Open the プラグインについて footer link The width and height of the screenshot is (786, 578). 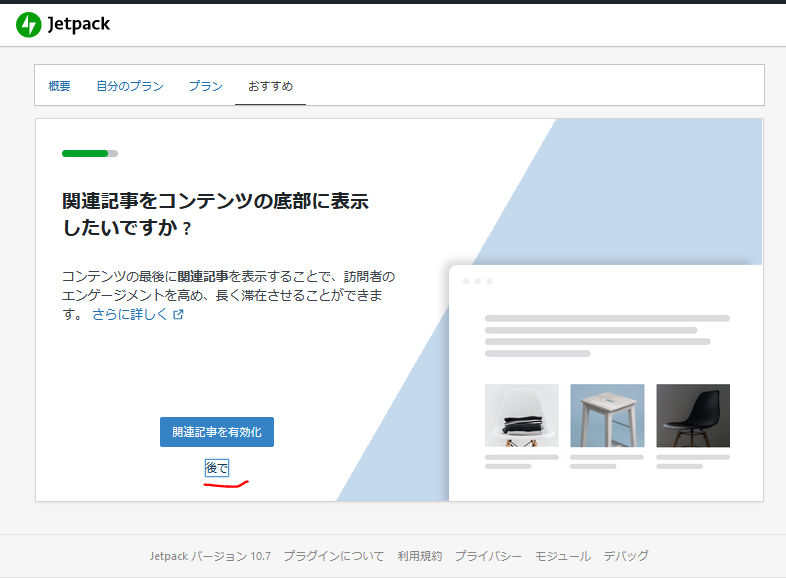(x=333, y=556)
